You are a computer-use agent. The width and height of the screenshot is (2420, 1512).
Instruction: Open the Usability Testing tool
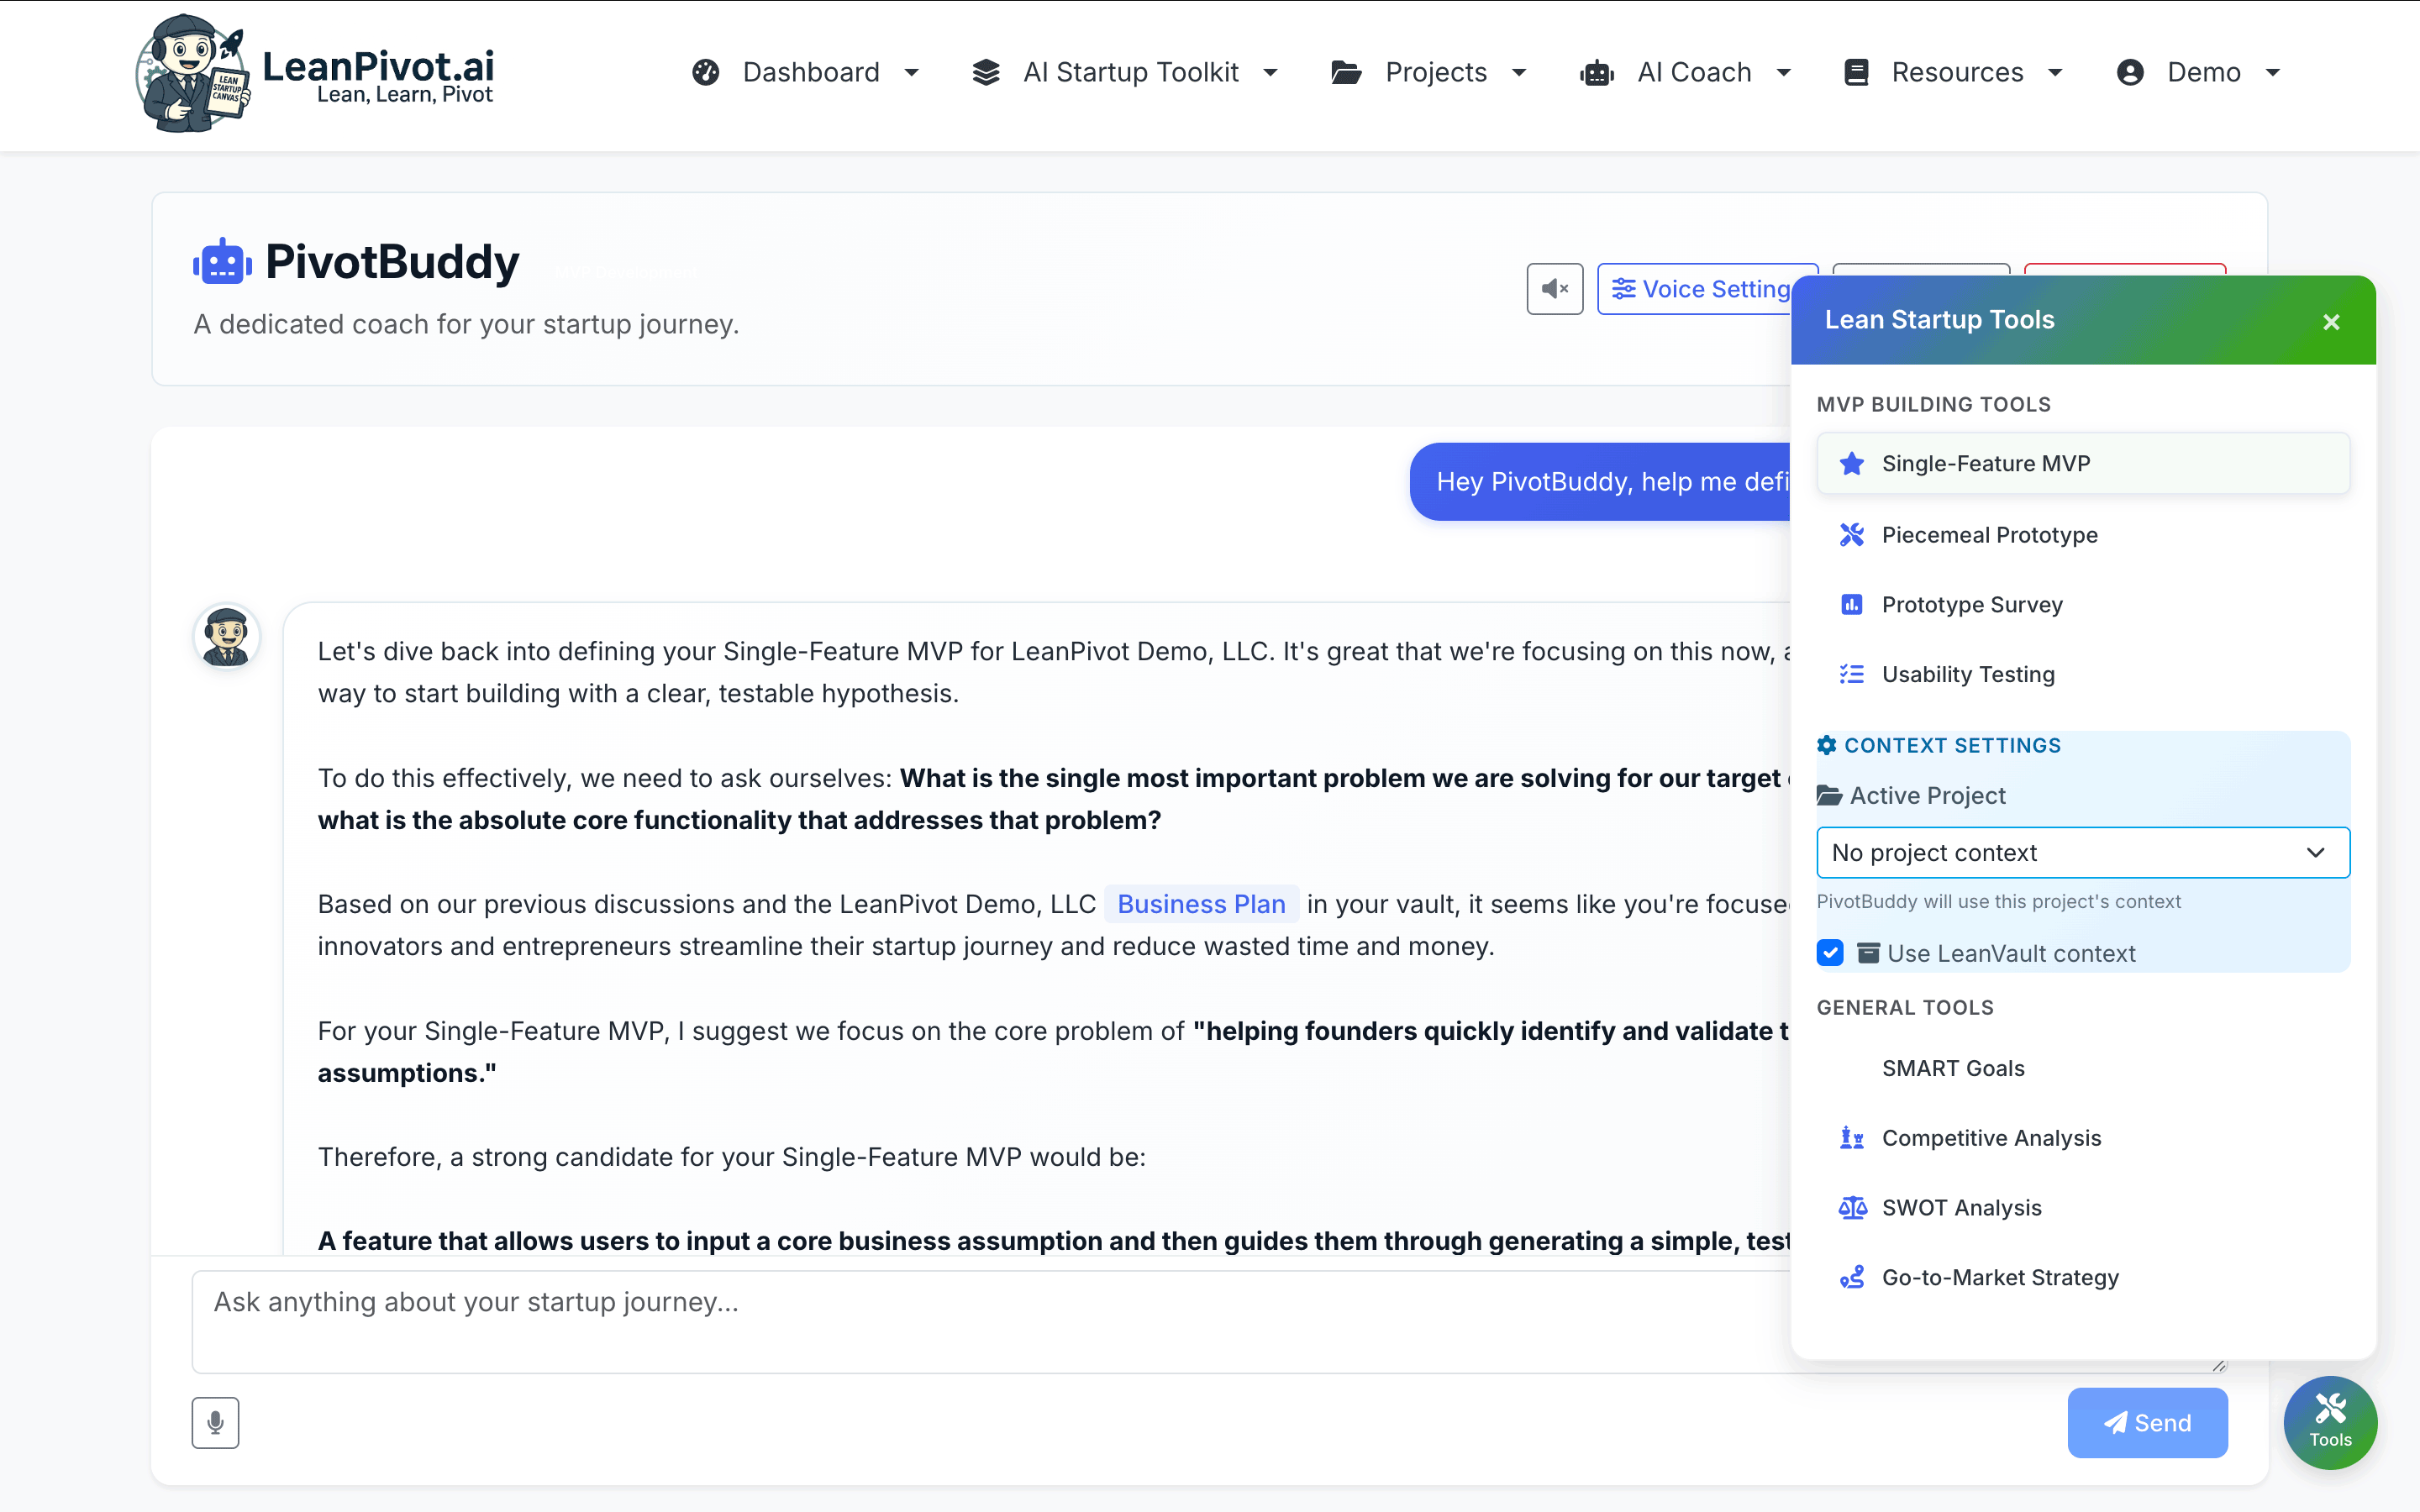[x=1966, y=674]
